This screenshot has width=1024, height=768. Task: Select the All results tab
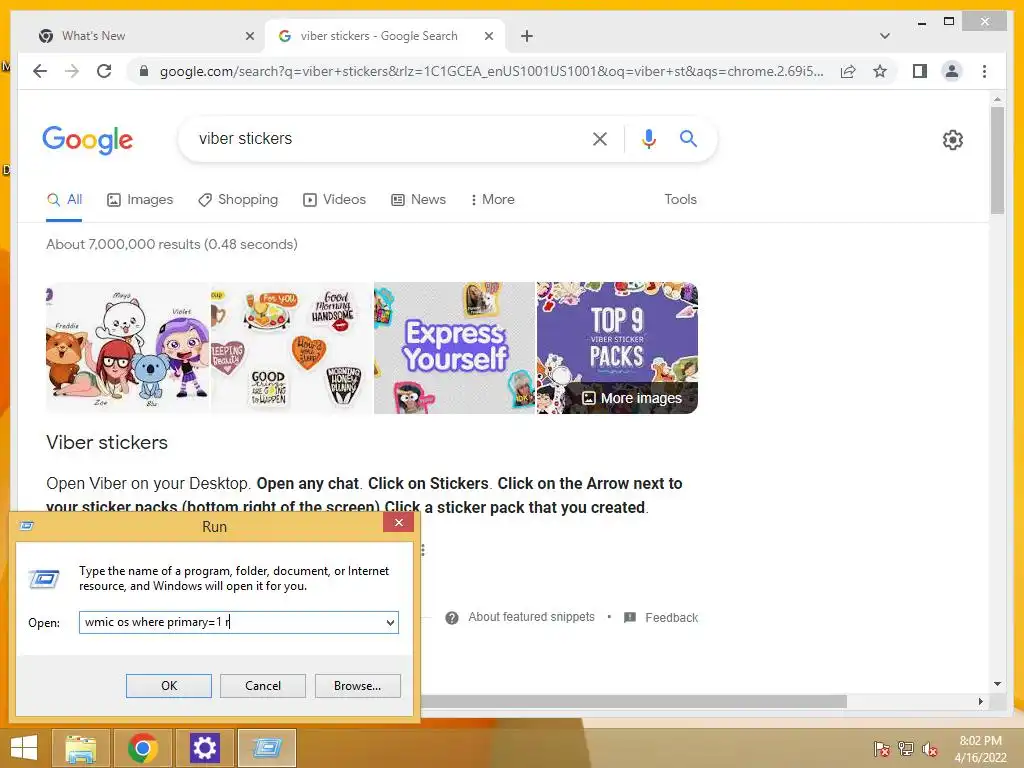pos(64,200)
